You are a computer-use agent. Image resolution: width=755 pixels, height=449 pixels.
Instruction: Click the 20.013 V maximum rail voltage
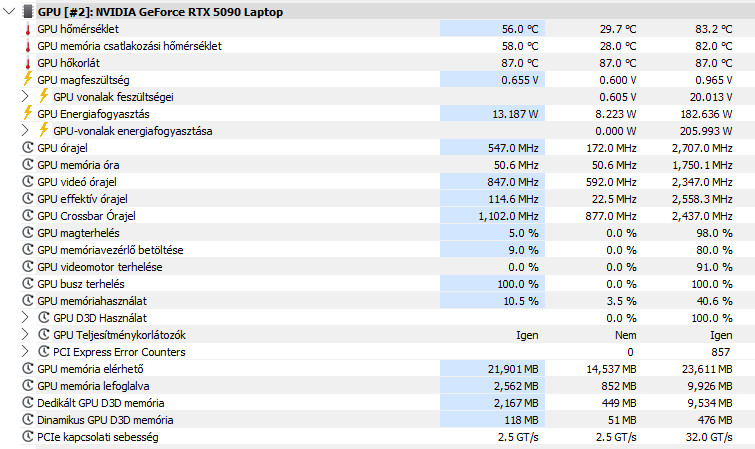point(711,97)
